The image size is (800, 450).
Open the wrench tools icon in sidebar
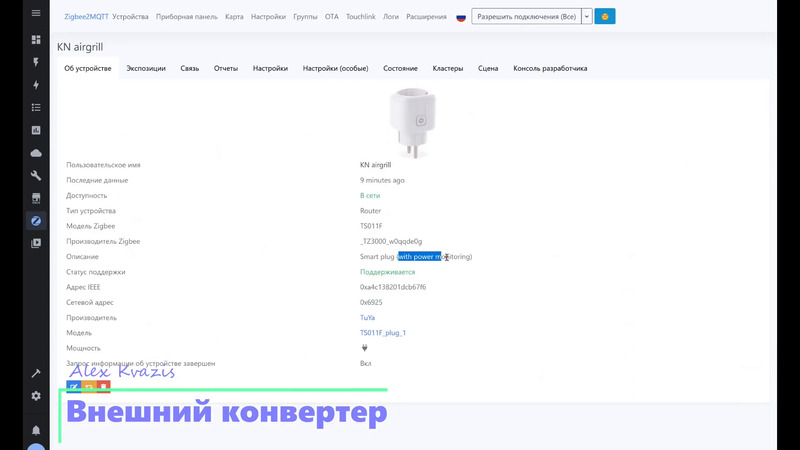[x=36, y=176]
